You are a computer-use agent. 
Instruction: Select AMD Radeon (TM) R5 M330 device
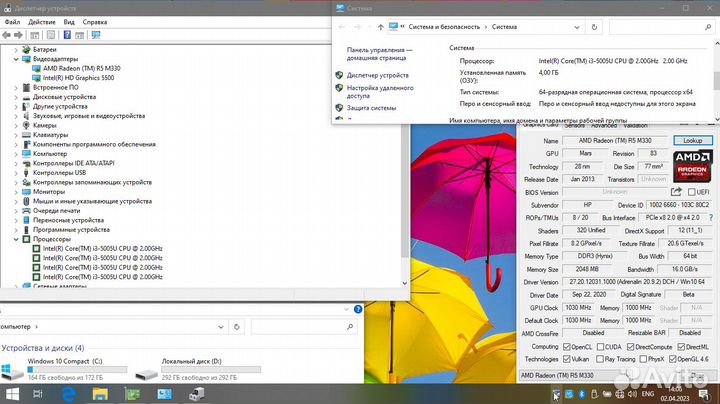click(x=81, y=68)
